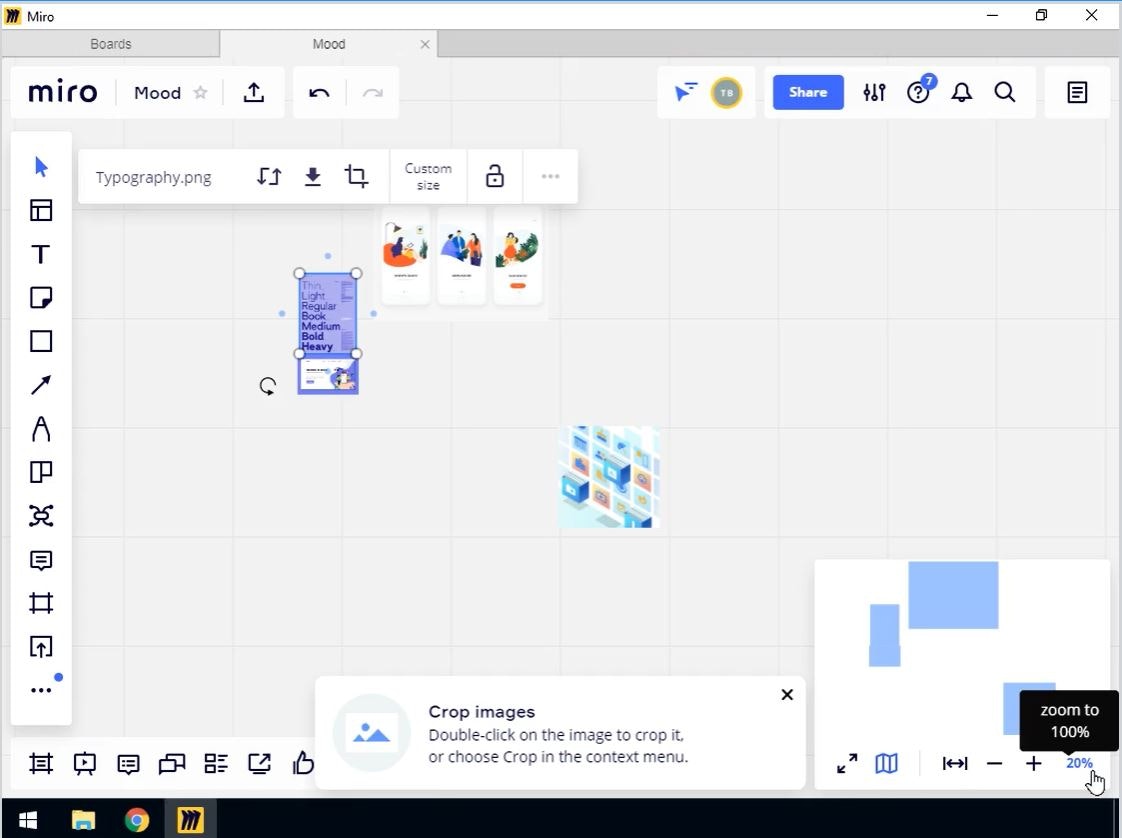Select the Frame tool in left toolbar
The height and width of the screenshot is (838, 1122).
[41, 603]
